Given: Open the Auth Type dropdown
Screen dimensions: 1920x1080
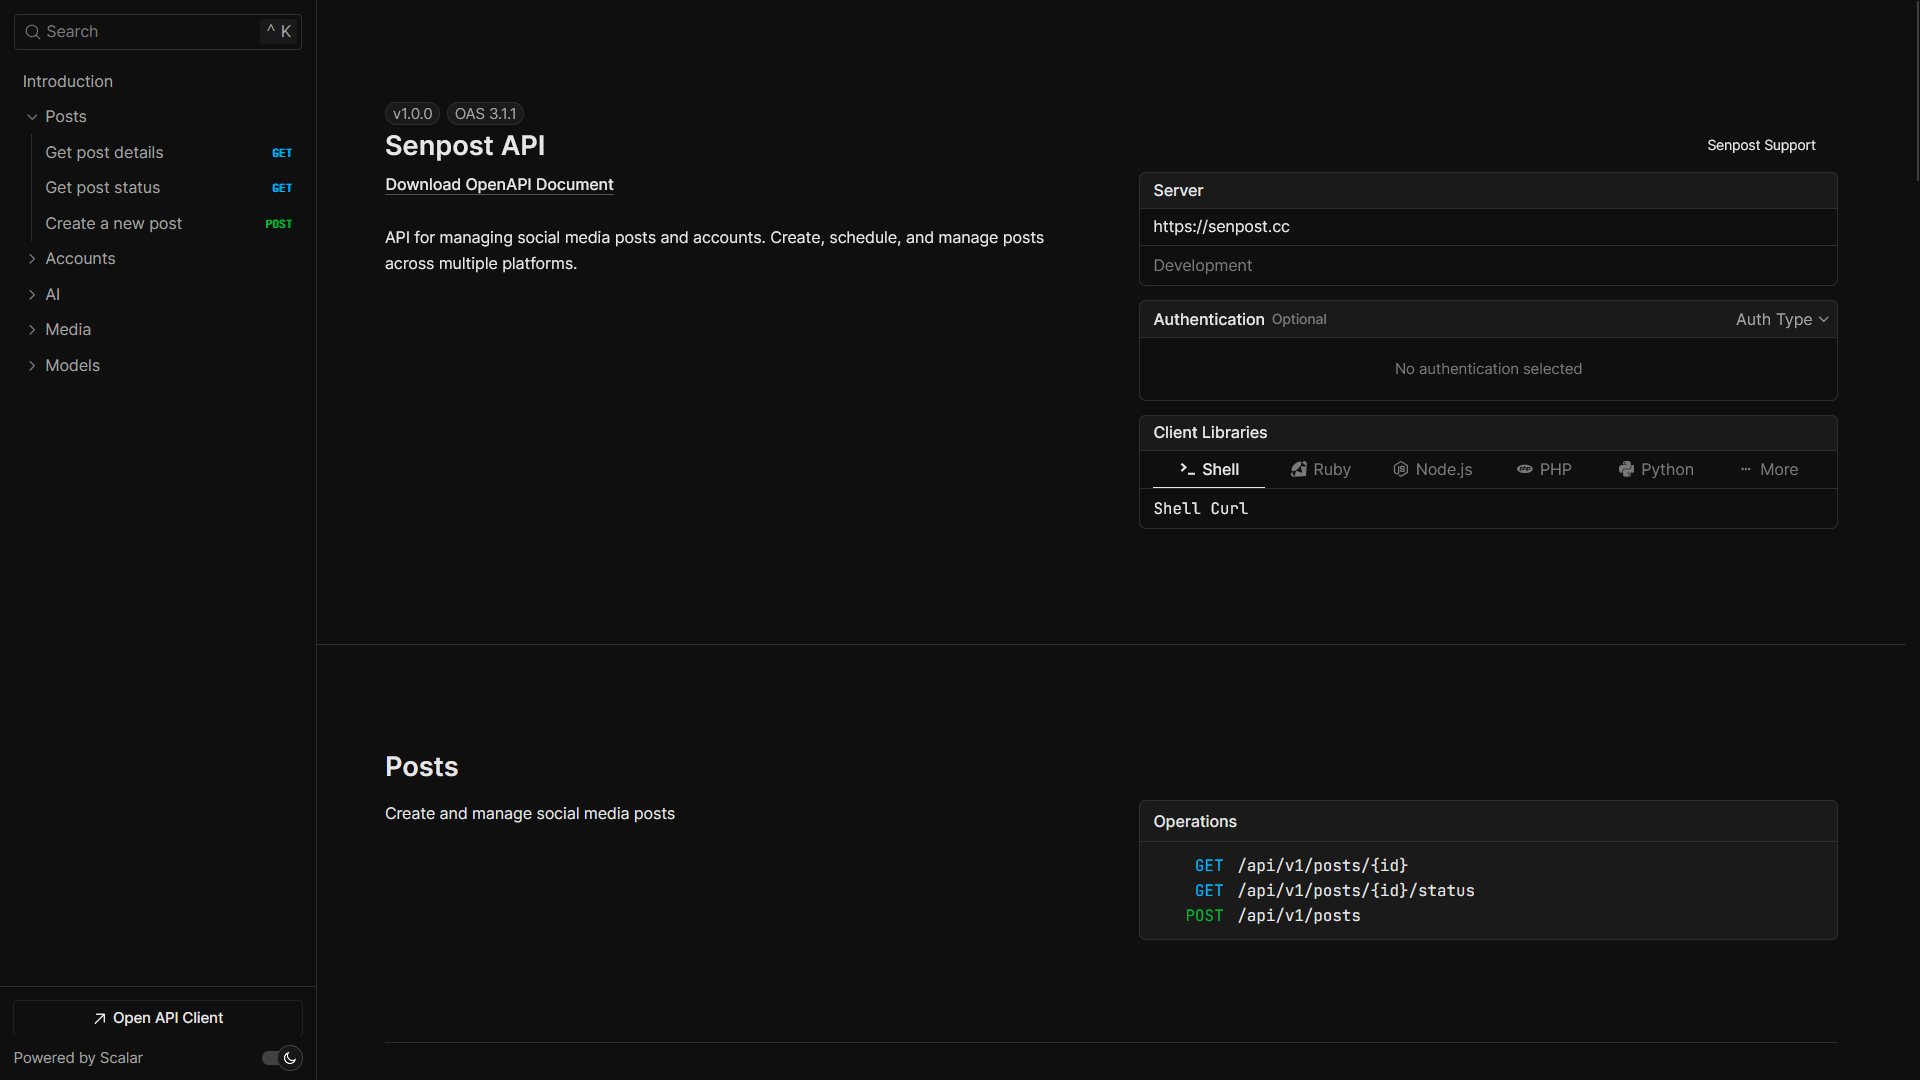Looking at the screenshot, I should [x=1782, y=320].
